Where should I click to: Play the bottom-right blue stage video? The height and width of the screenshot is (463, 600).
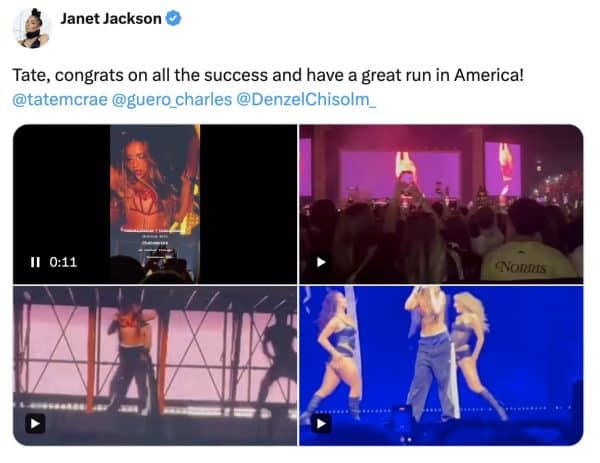tap(321, 424)
